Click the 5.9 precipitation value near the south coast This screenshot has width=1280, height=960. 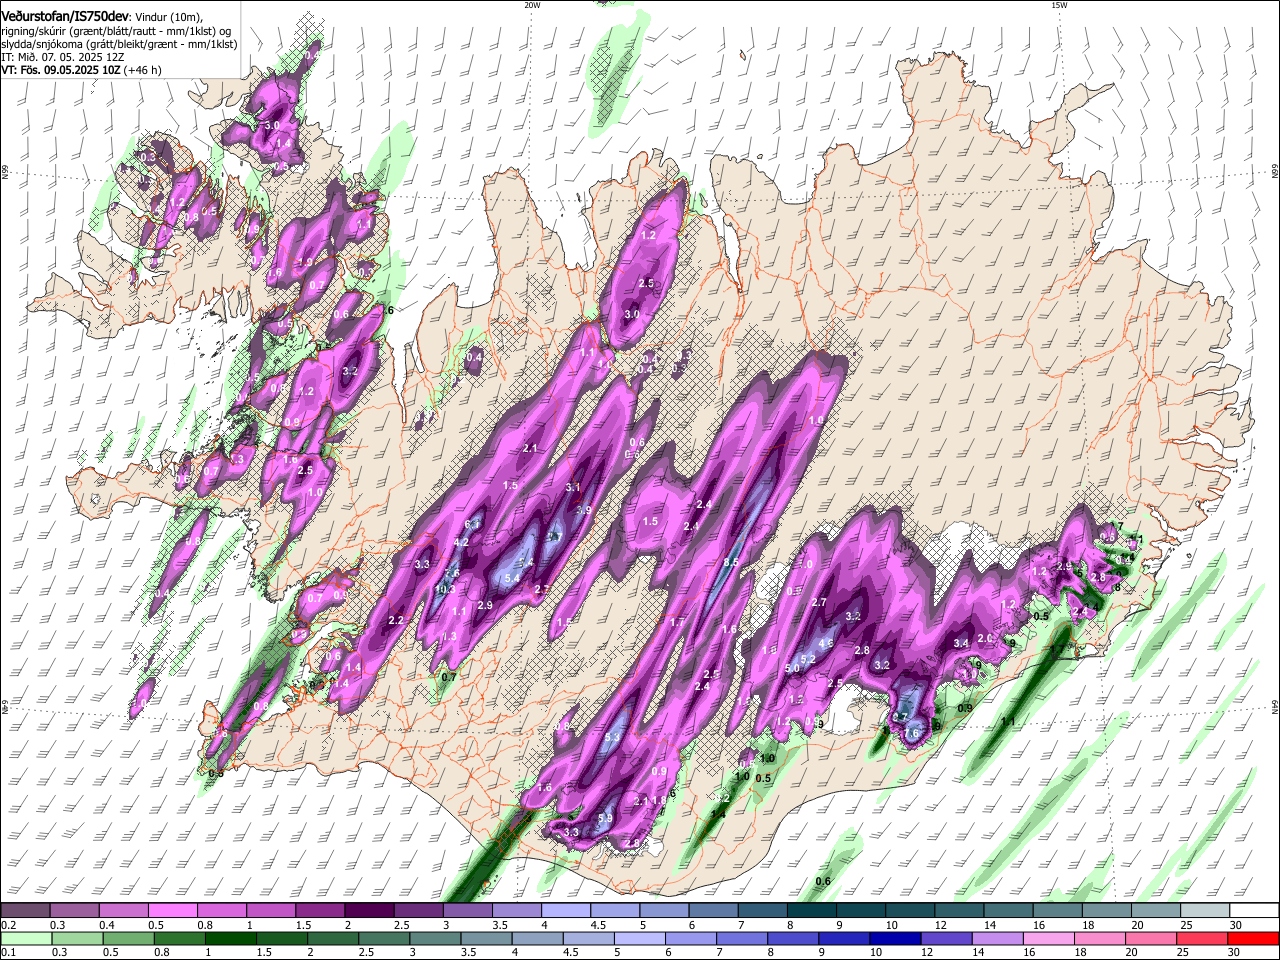604,818
